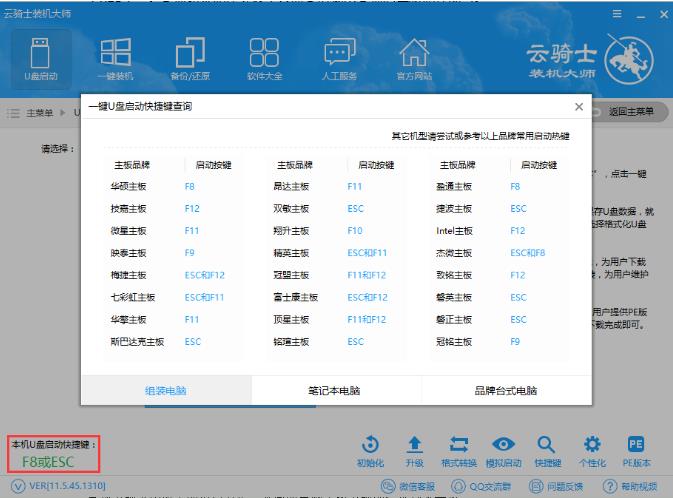673x498 pixels.
Task: Click the 格式转换 icon
Action: pyautogui.click(x=459, y=452)
